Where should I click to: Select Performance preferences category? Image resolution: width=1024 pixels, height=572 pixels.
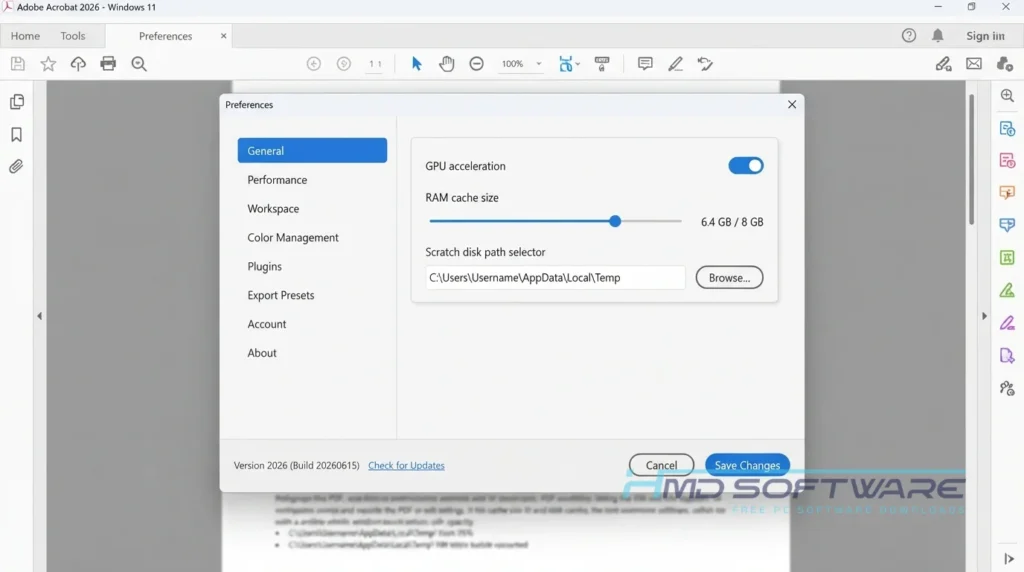tap(277, 180)
